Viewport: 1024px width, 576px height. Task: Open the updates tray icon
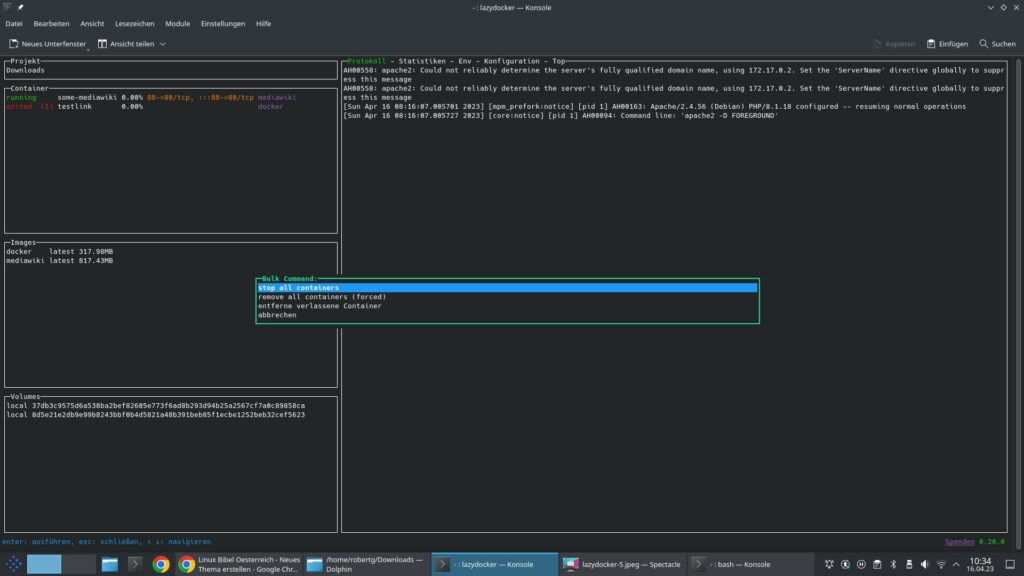(x=845, y=564)
